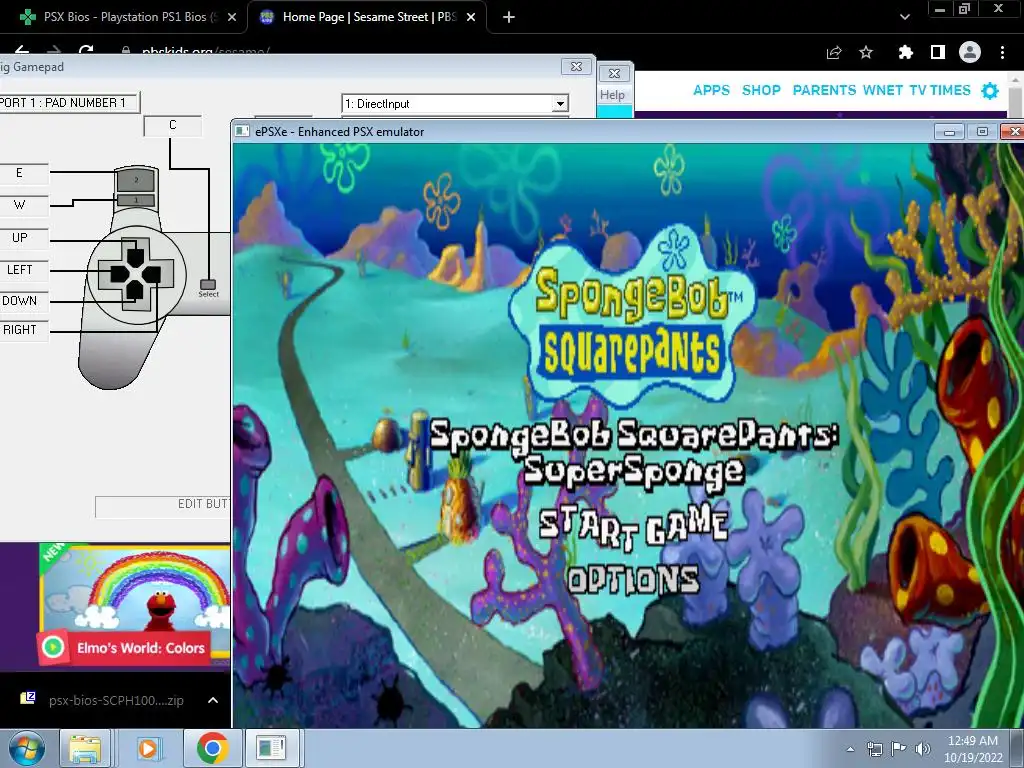Click the ePSXe taskbar icon

tap(271, 748)
